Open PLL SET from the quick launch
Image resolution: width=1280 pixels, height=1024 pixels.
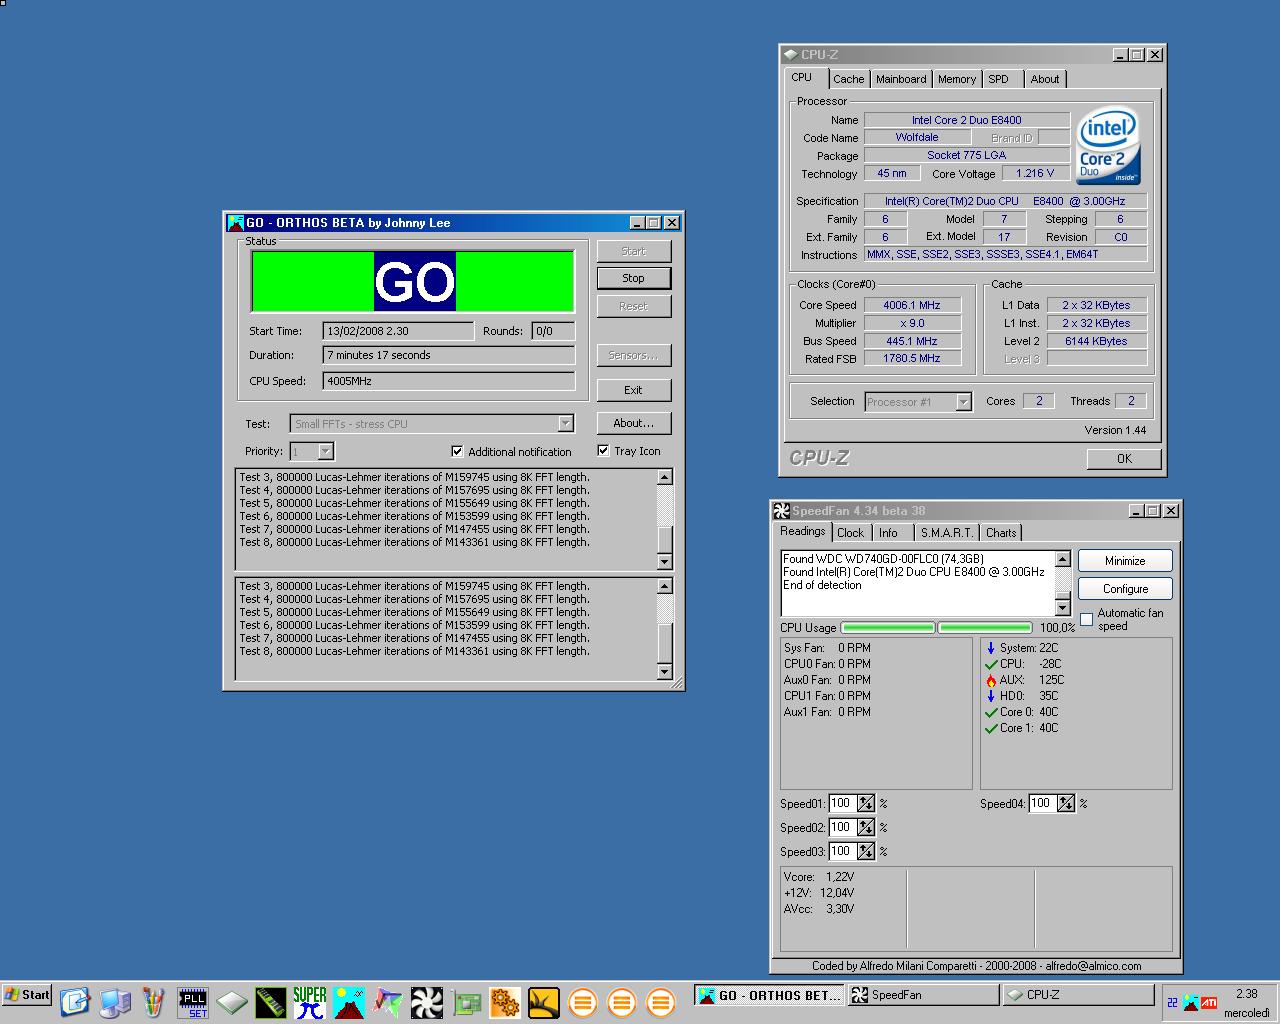(193, 1002)
